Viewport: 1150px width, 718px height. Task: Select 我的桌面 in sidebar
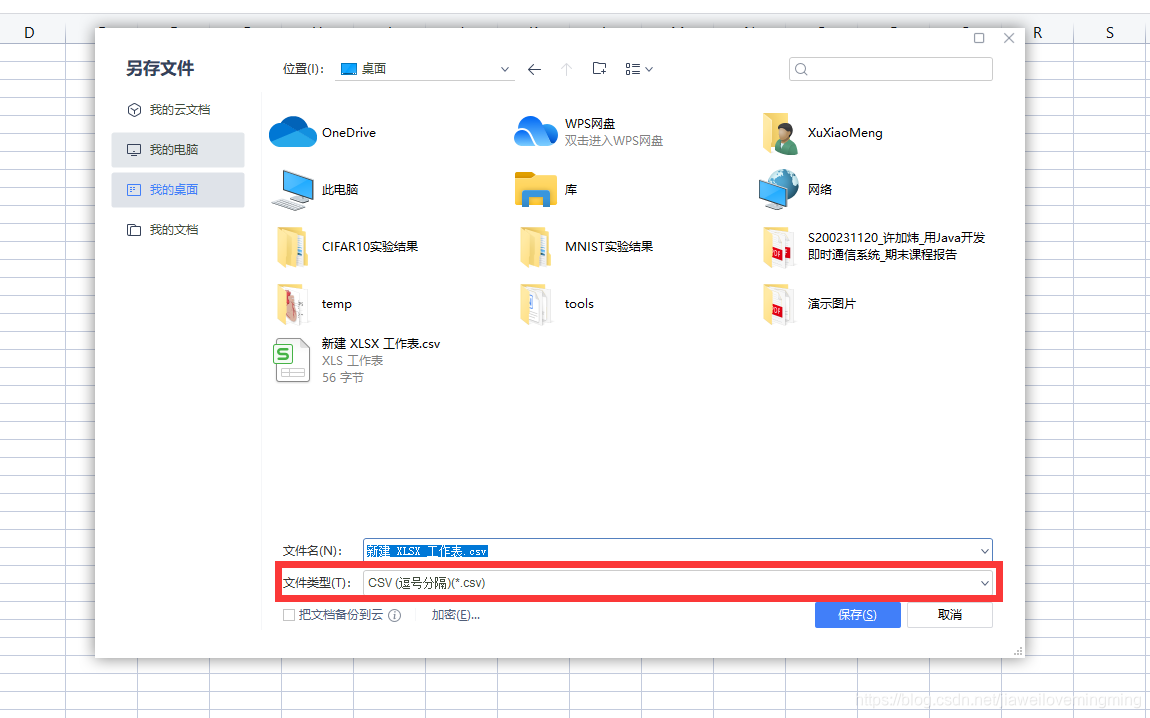[x=177, y=189]
